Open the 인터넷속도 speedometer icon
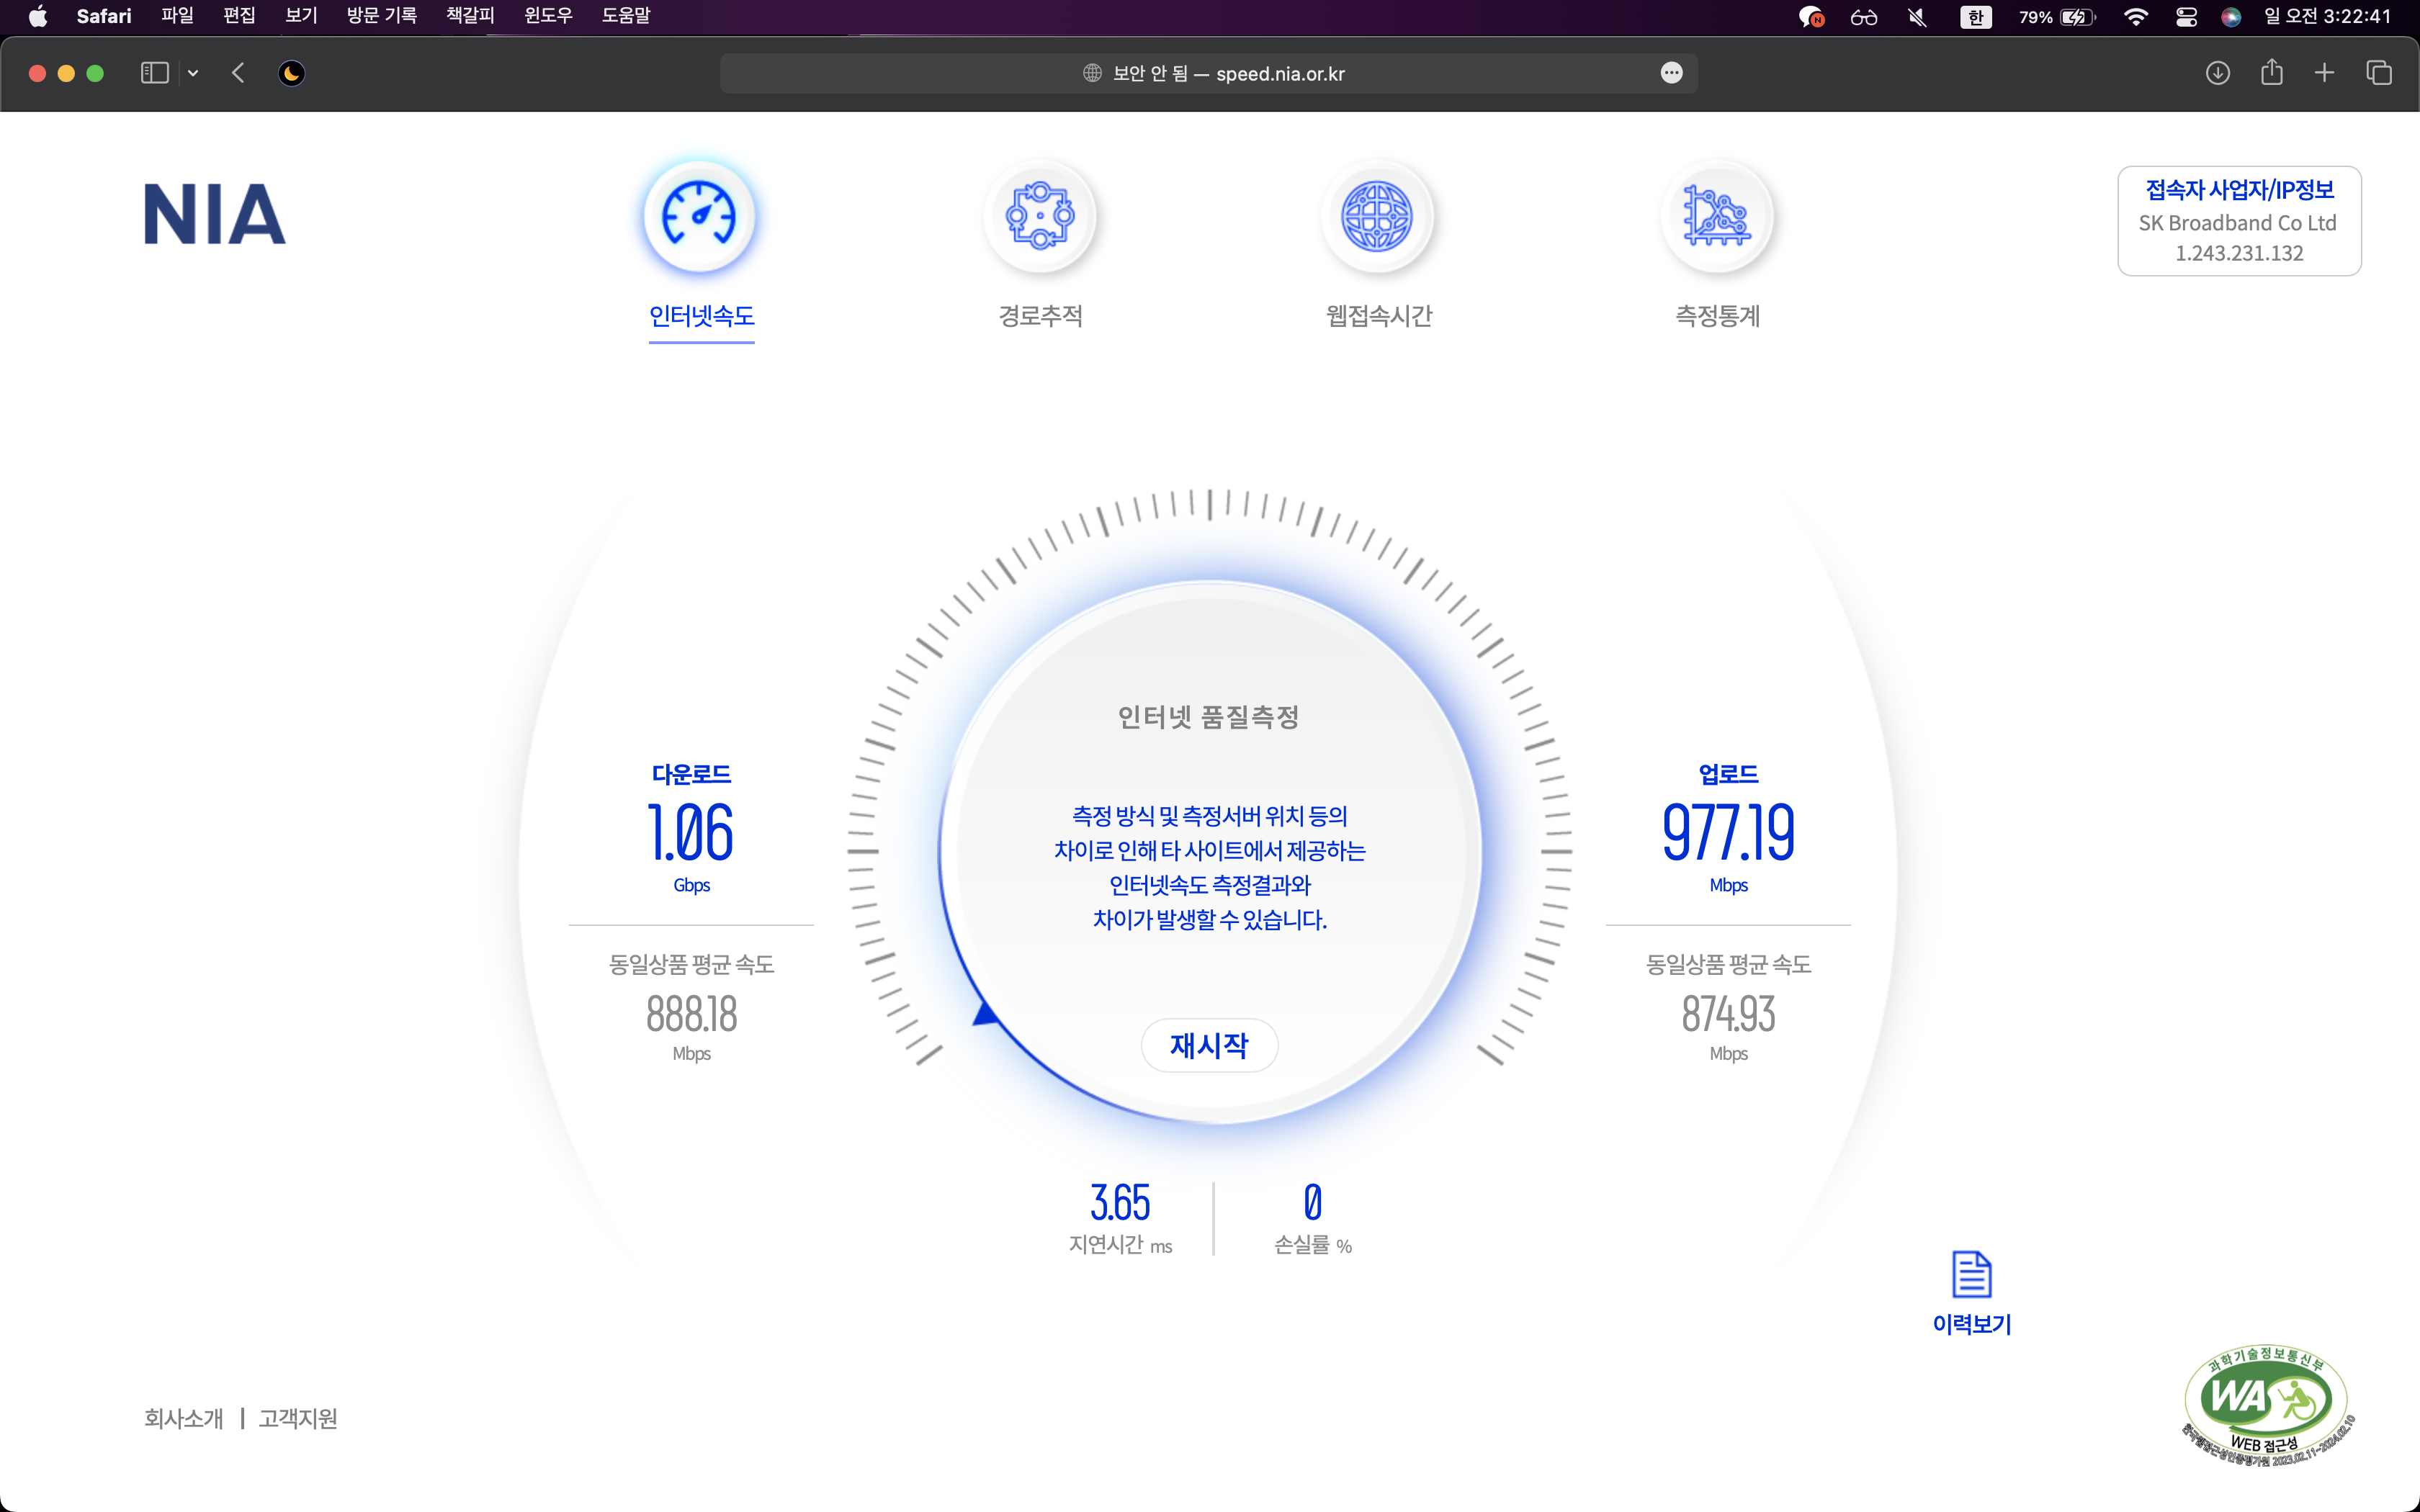This screenshot has height=1512, width=2420. pyautogui.click(x=699, y=215)
